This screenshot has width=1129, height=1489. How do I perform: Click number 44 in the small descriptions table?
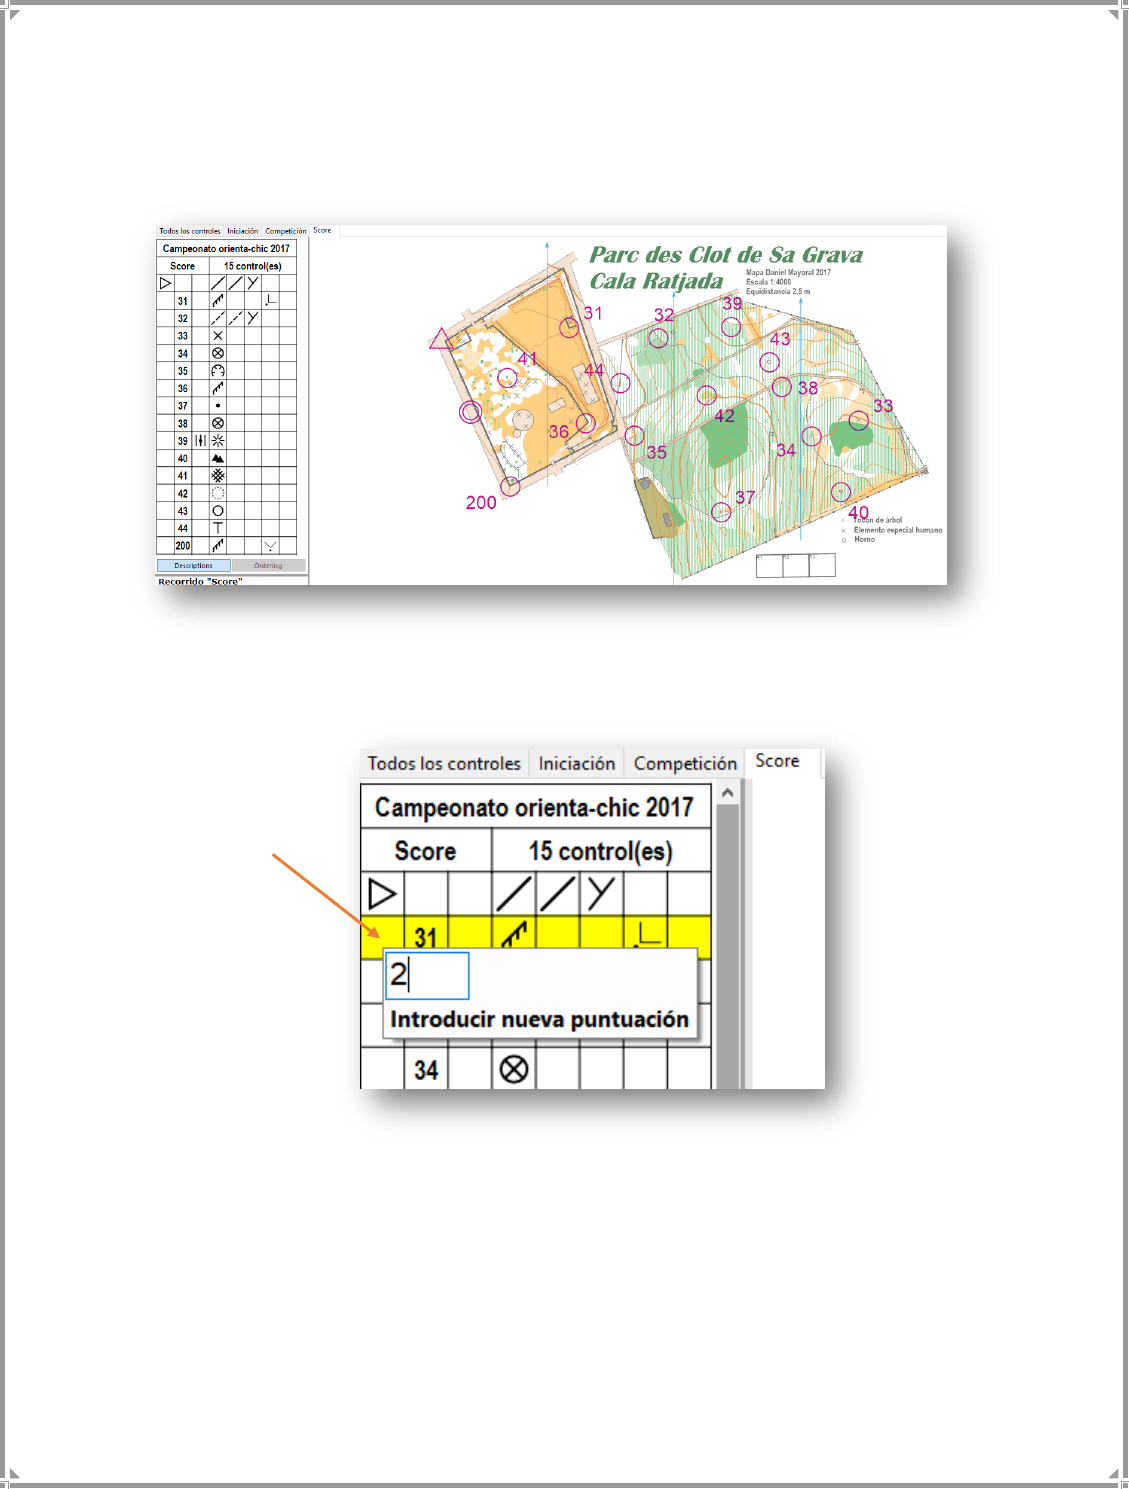(x=183, y=528)
